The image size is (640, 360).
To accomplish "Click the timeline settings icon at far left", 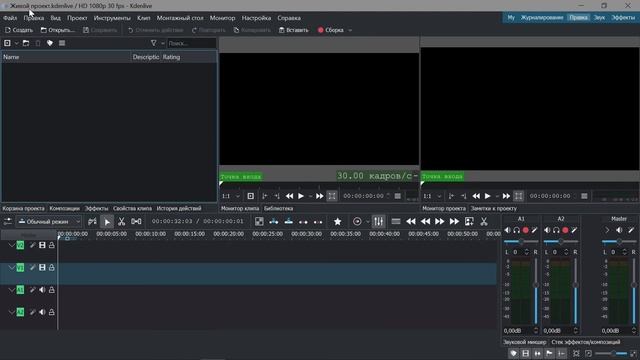I will click(x=7, y=222).
